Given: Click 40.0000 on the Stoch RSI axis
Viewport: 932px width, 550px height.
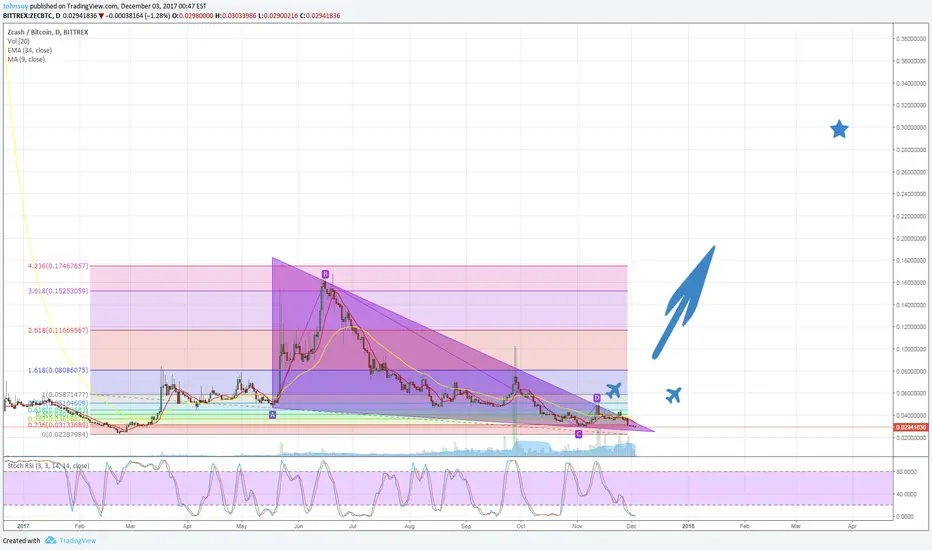Looking at the screenshot, I should pyautogui.click(x=906, y=494).
